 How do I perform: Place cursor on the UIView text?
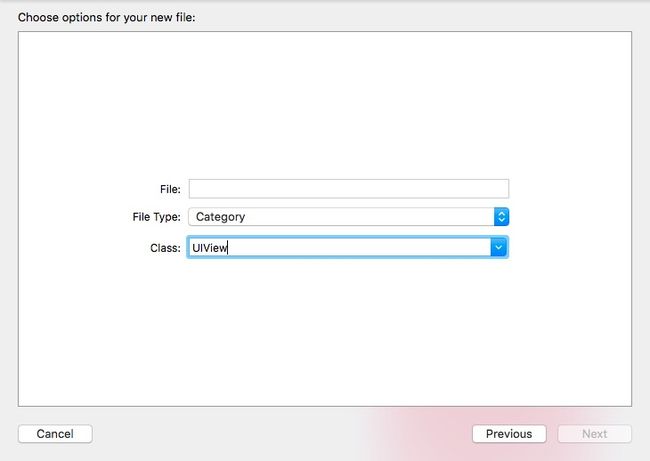[x=209, y=247]
